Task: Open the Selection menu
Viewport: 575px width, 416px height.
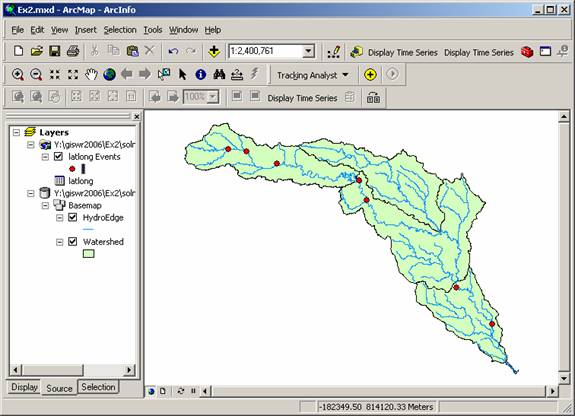Action: (120, 30)
